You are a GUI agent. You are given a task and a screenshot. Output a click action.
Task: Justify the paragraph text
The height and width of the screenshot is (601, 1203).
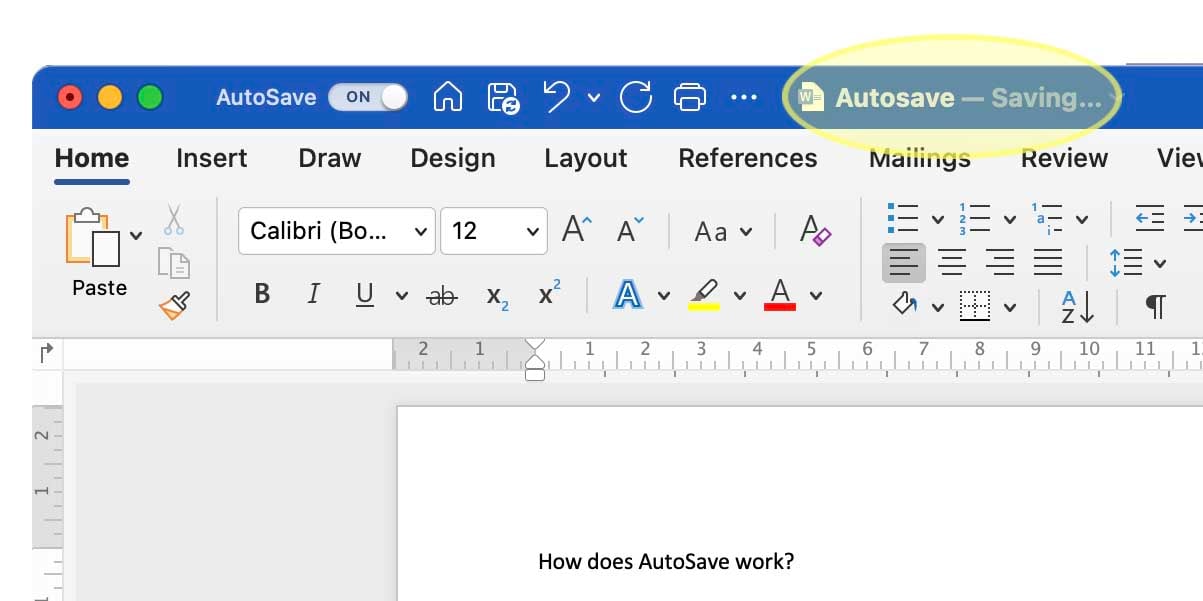1047,263
